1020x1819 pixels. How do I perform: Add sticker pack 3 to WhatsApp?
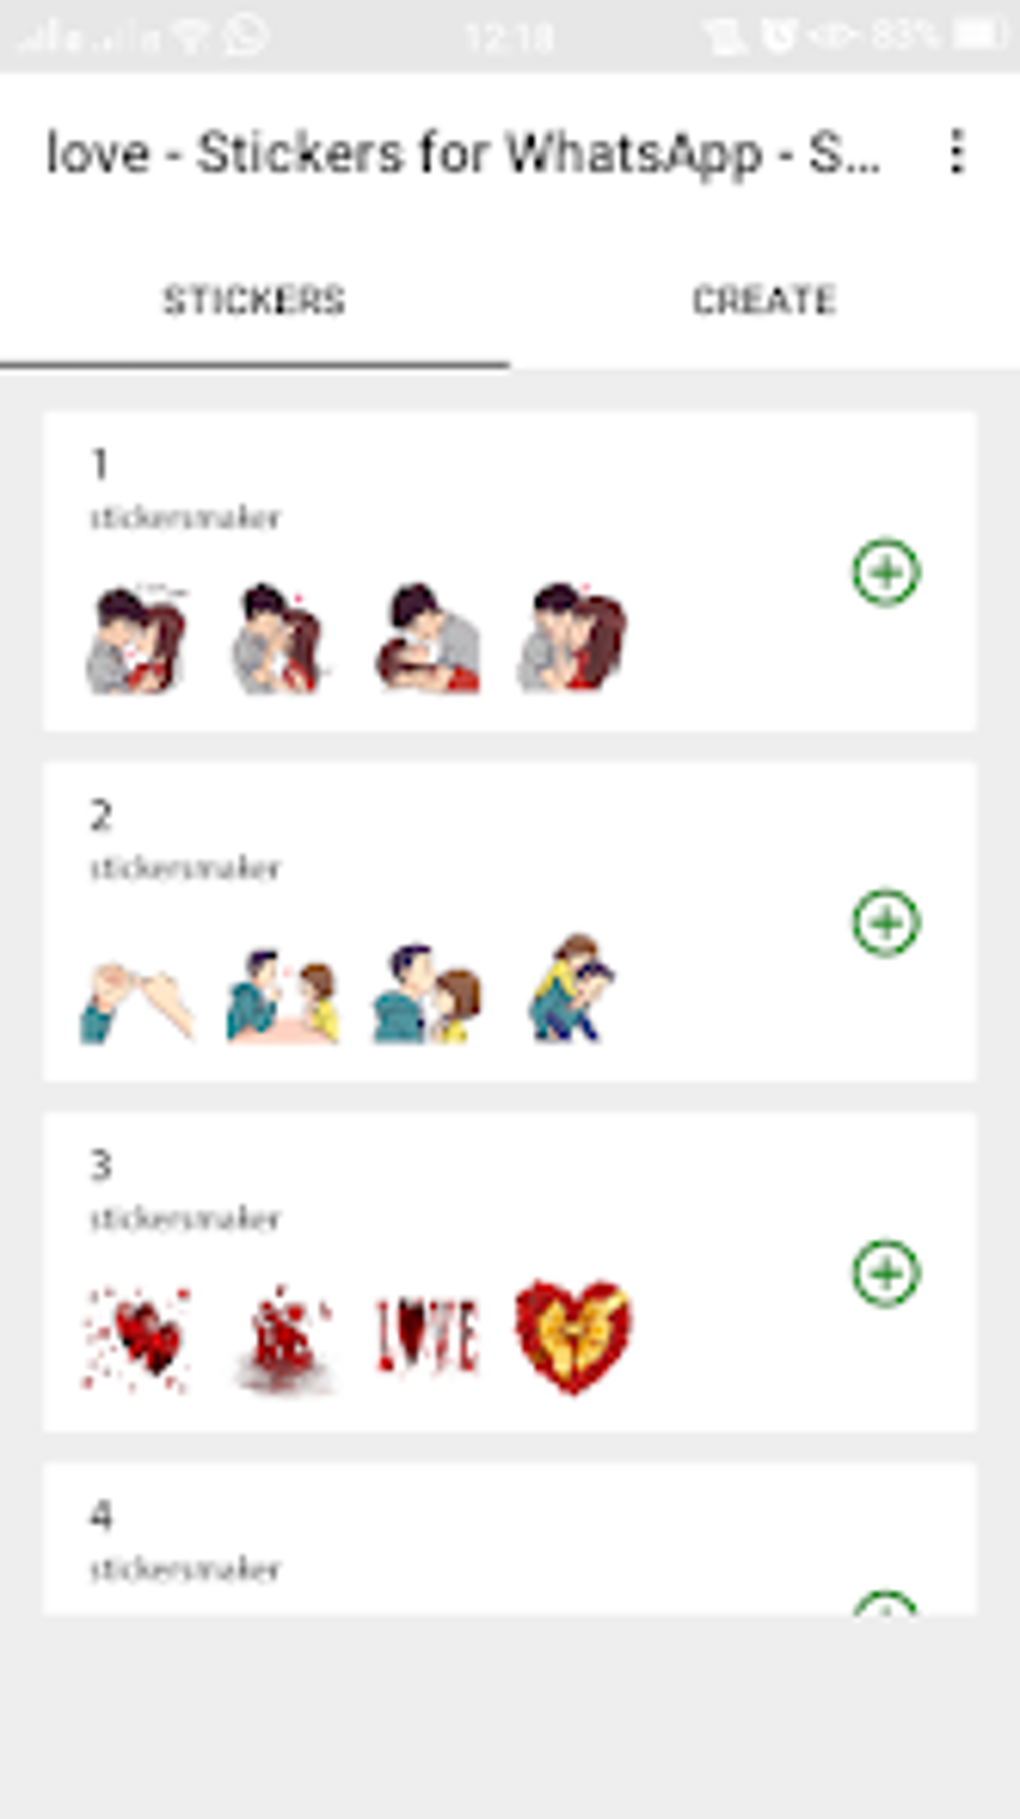886,1273
